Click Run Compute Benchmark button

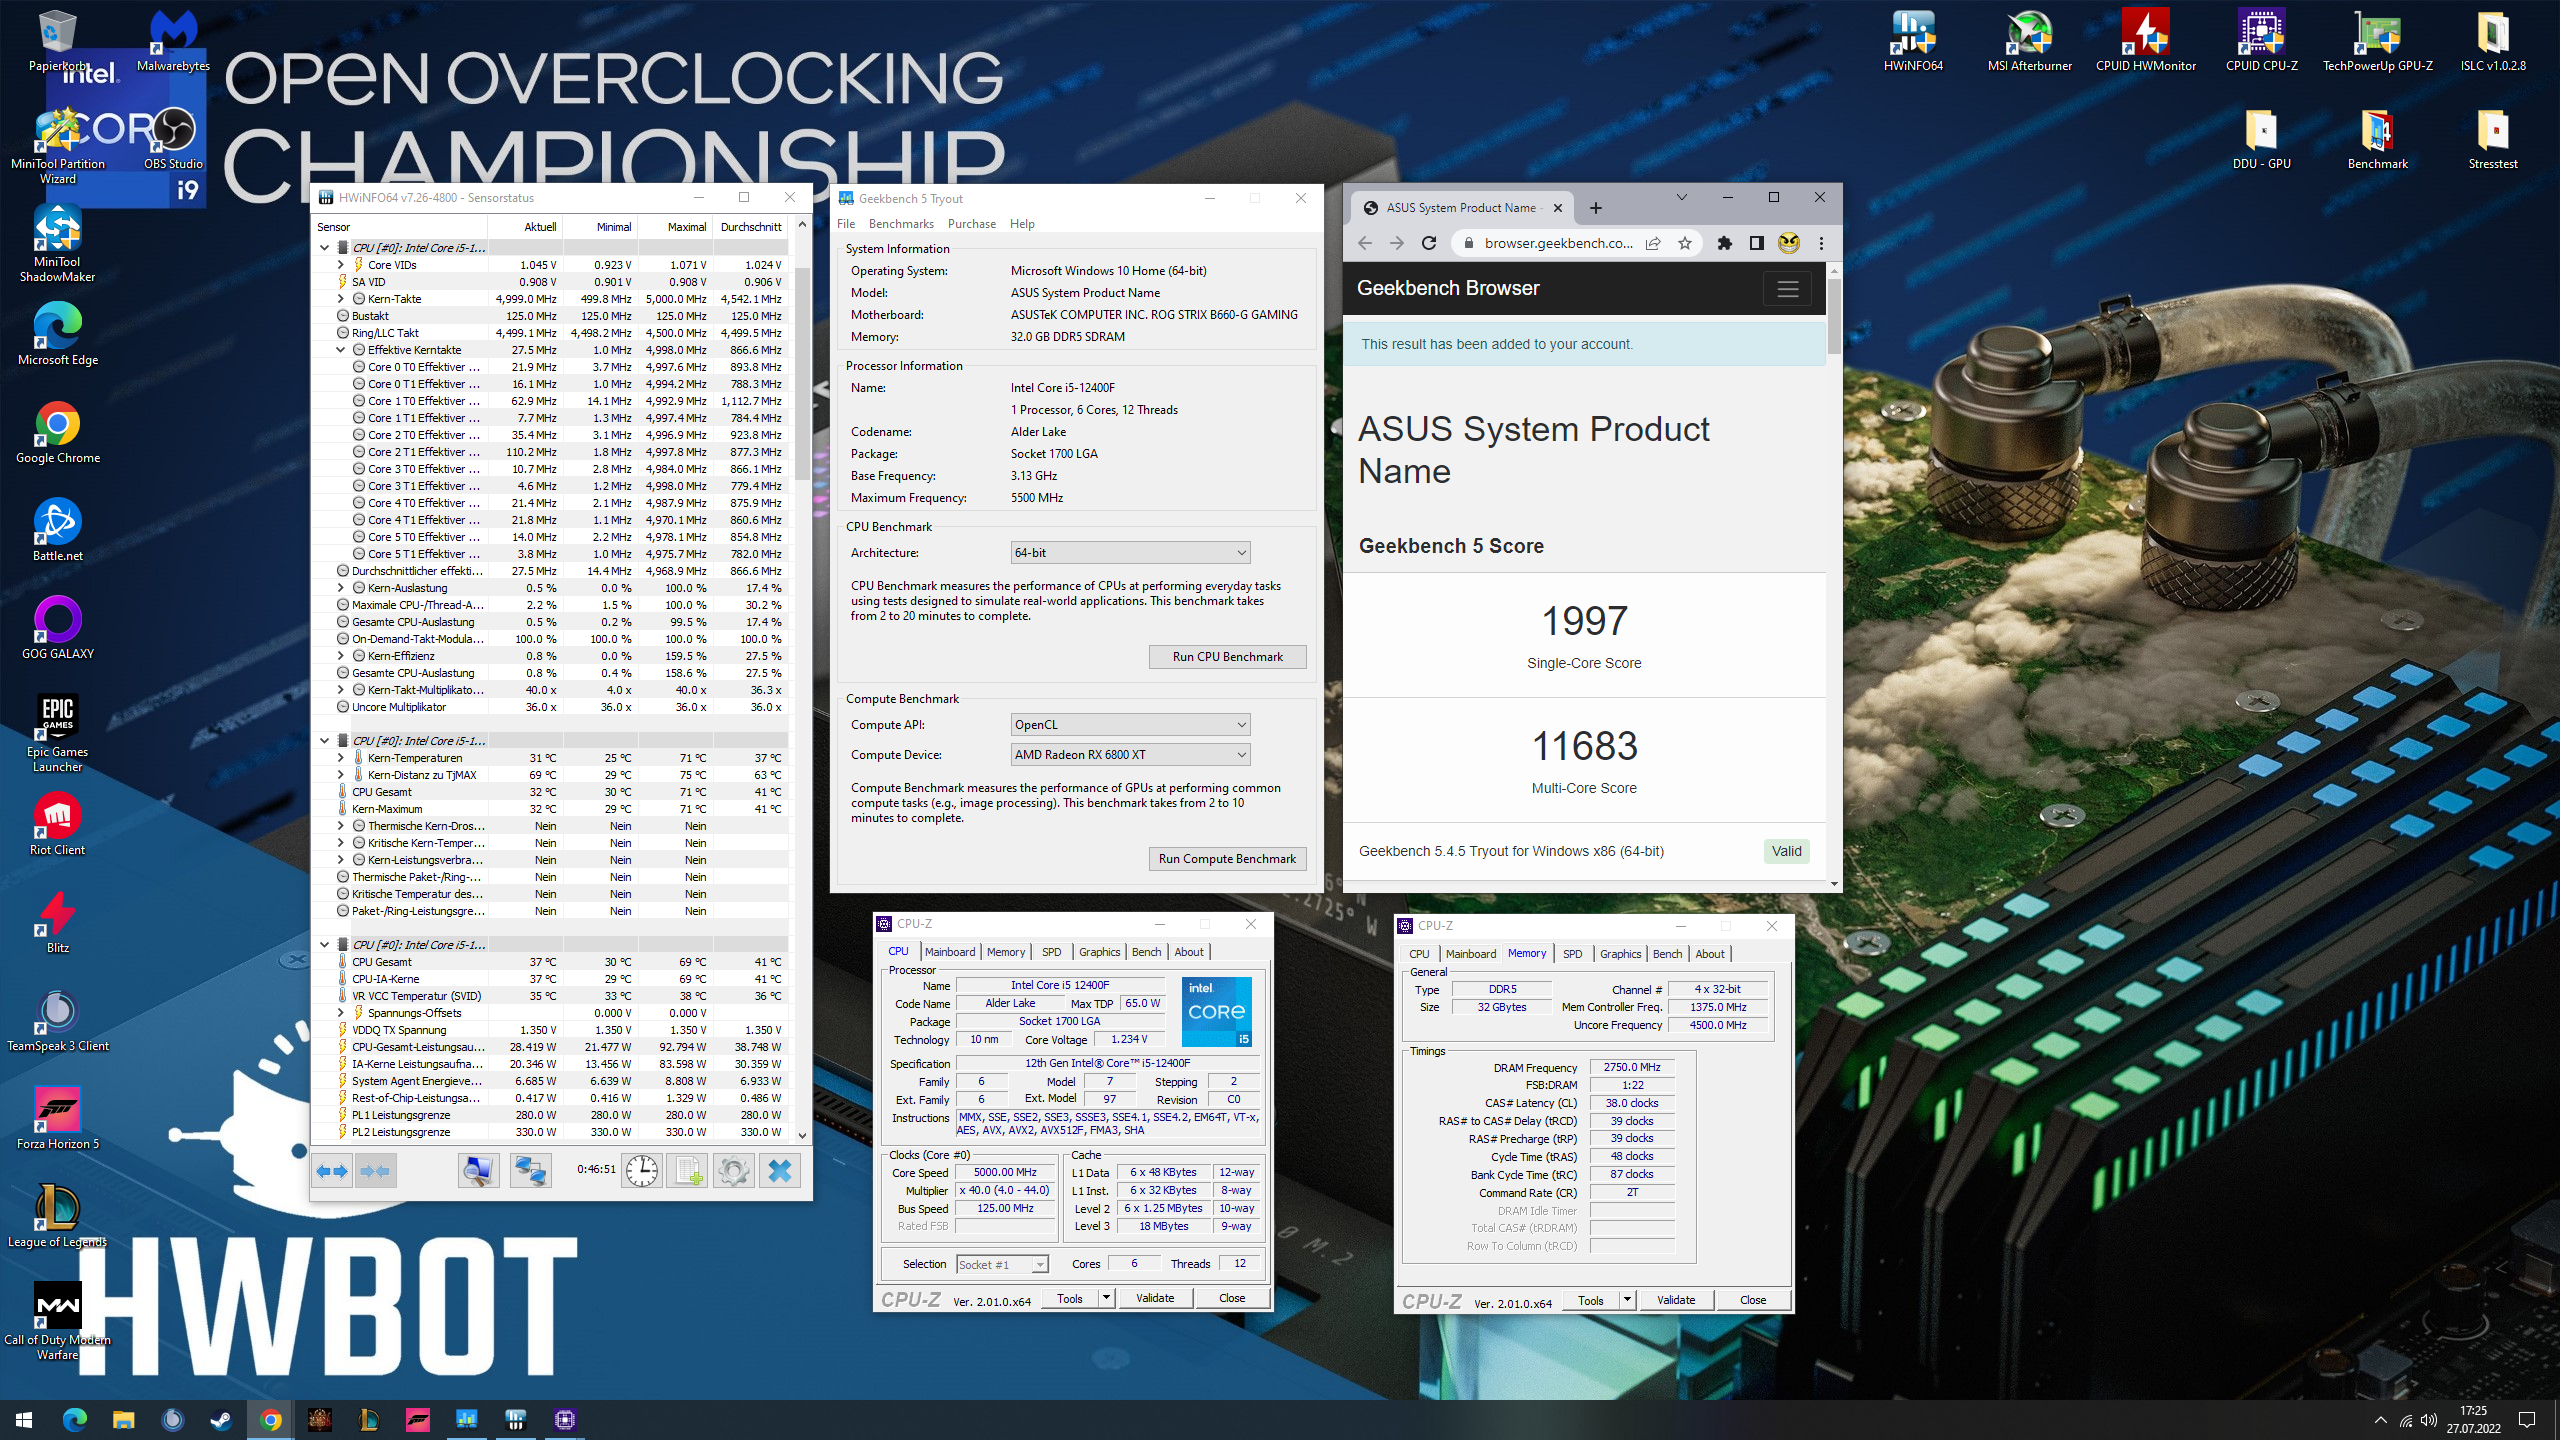click(1227, 859)
